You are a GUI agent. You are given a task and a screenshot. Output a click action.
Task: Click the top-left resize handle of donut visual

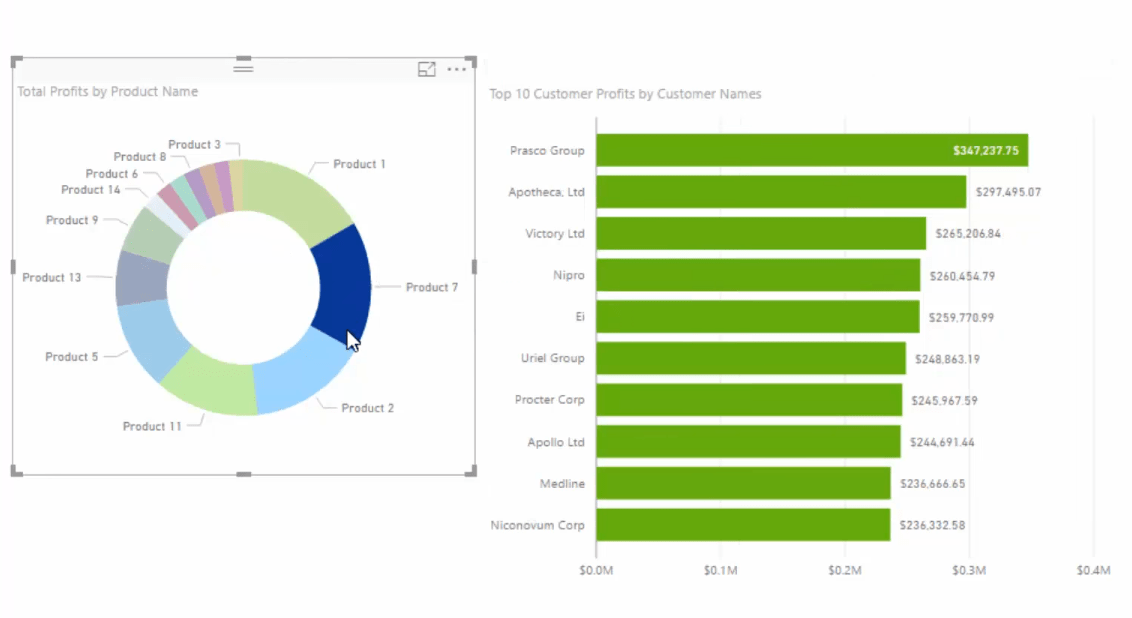pos(17,61)
